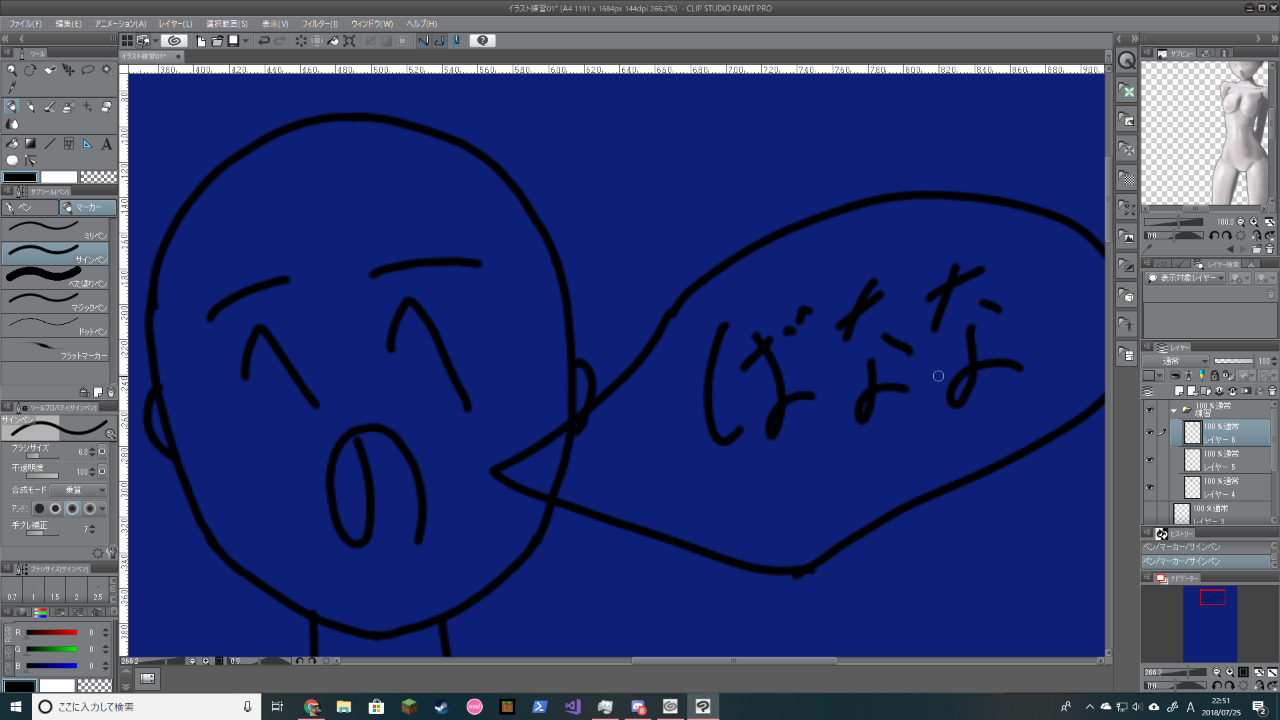The image size is (1280, 720).
Task: Select the Gradient tool
Action: [x=30, y=144]
